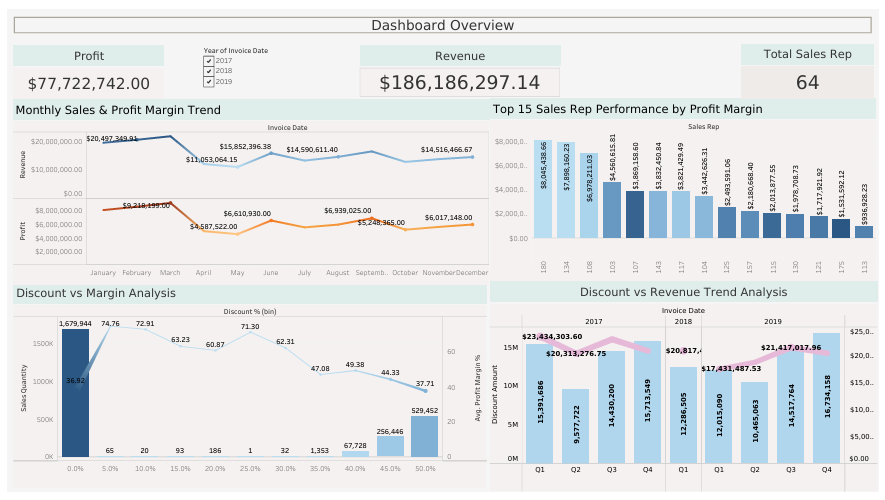Select the bar for sales rep 157
This screenshot has height=500, width=885.
[x=750, y=225]
